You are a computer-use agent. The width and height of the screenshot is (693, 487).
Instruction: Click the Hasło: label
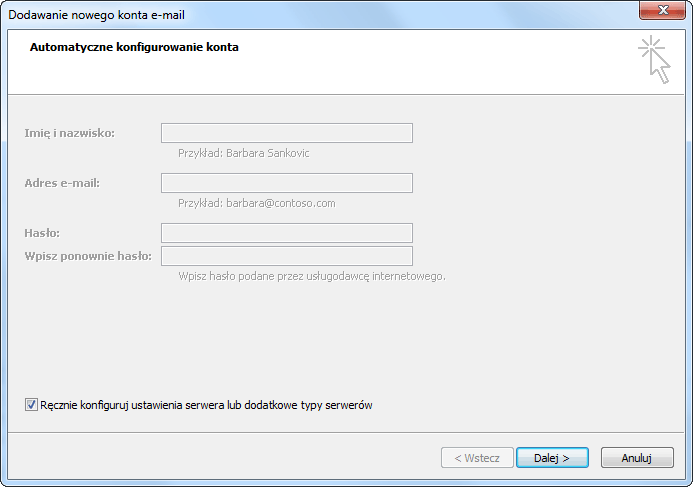pyautogui.click(x=42, y=233)
